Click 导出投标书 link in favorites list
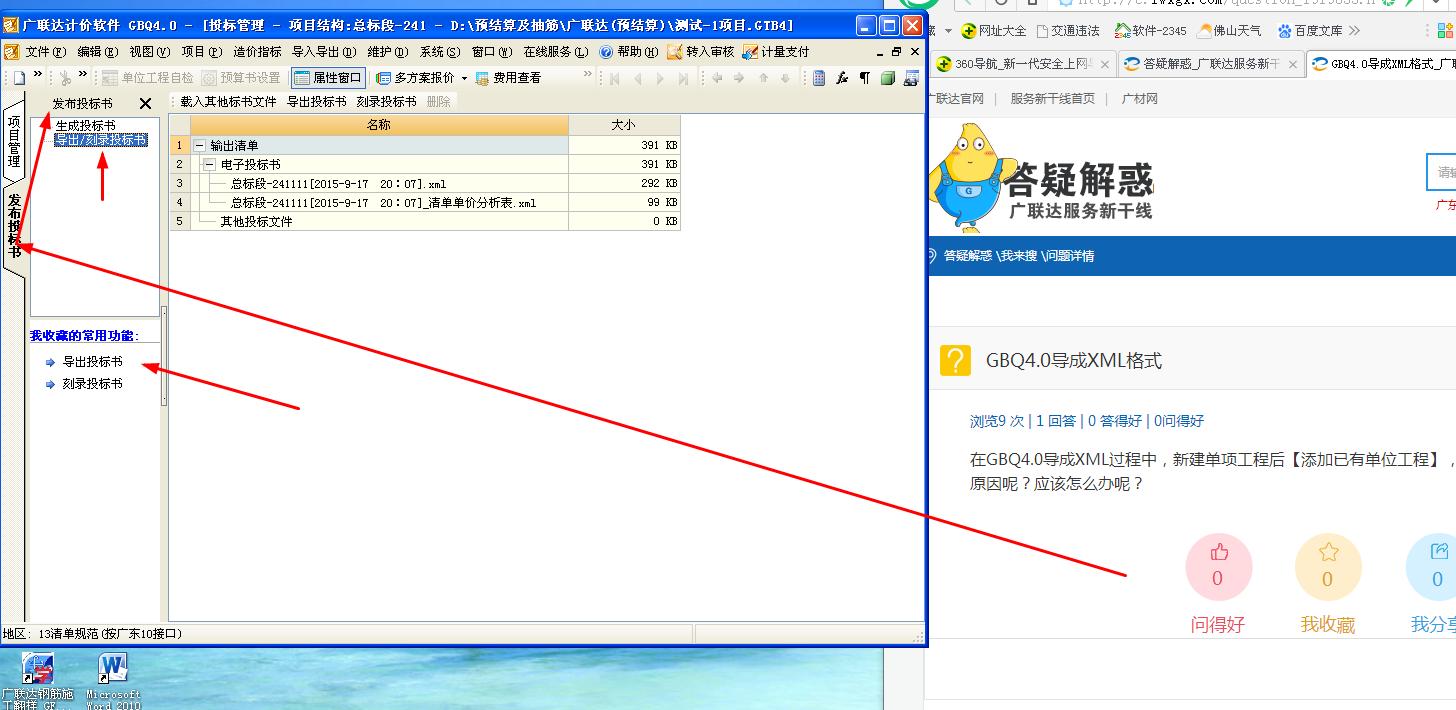The image size is (1456, 710). [92, 362]
